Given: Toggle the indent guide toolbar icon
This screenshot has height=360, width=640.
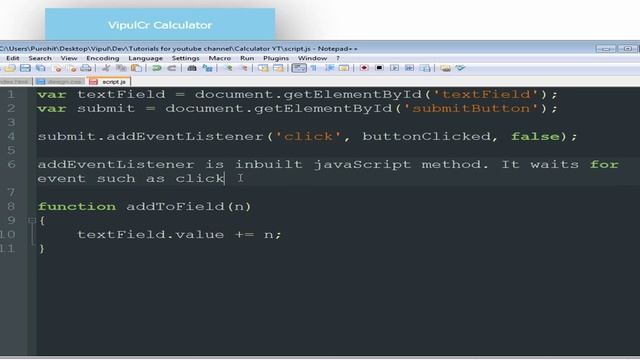Looking at the screenshot, I should 329,68.
